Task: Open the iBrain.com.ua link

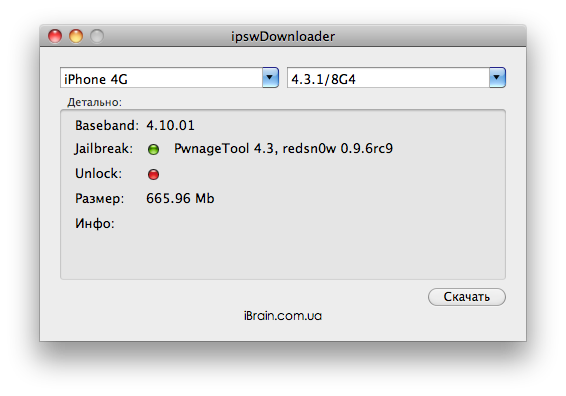Action: [283, 316]
